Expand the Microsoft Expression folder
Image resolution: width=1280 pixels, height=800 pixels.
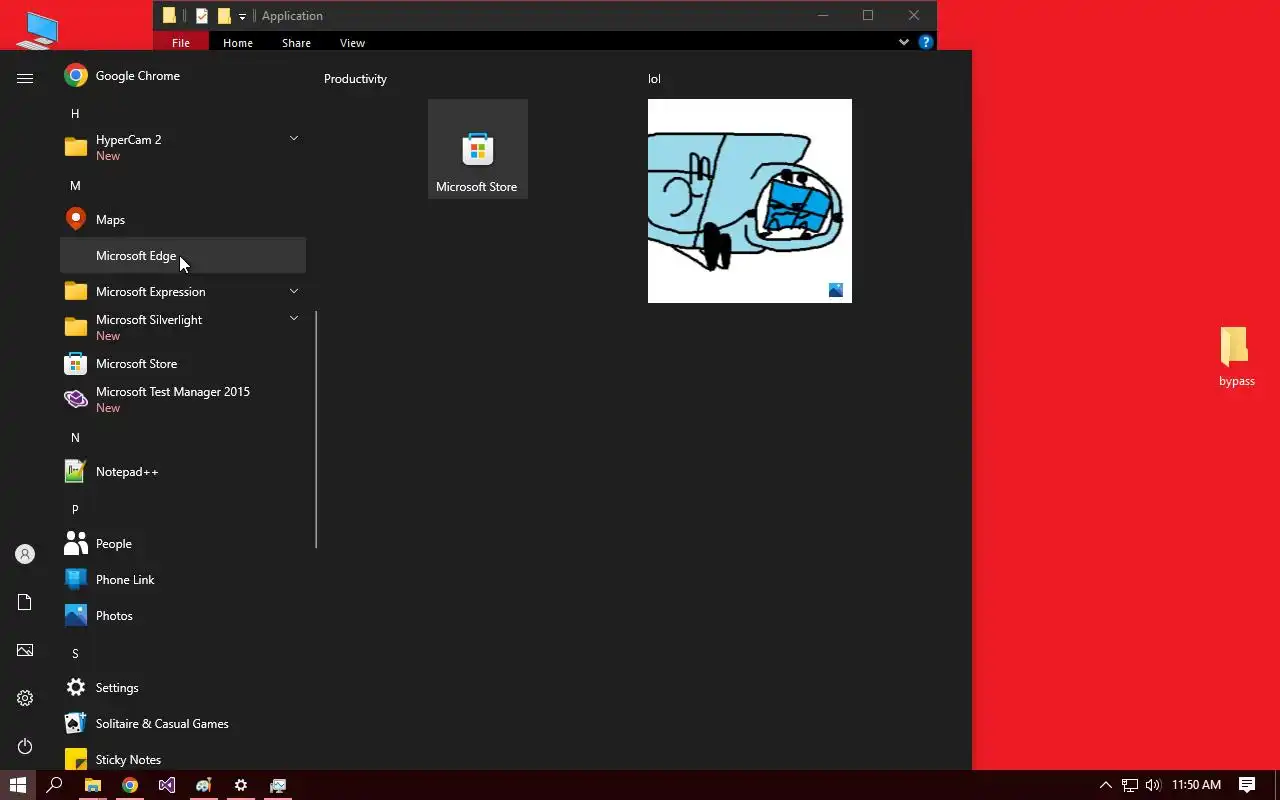[183, 292]
